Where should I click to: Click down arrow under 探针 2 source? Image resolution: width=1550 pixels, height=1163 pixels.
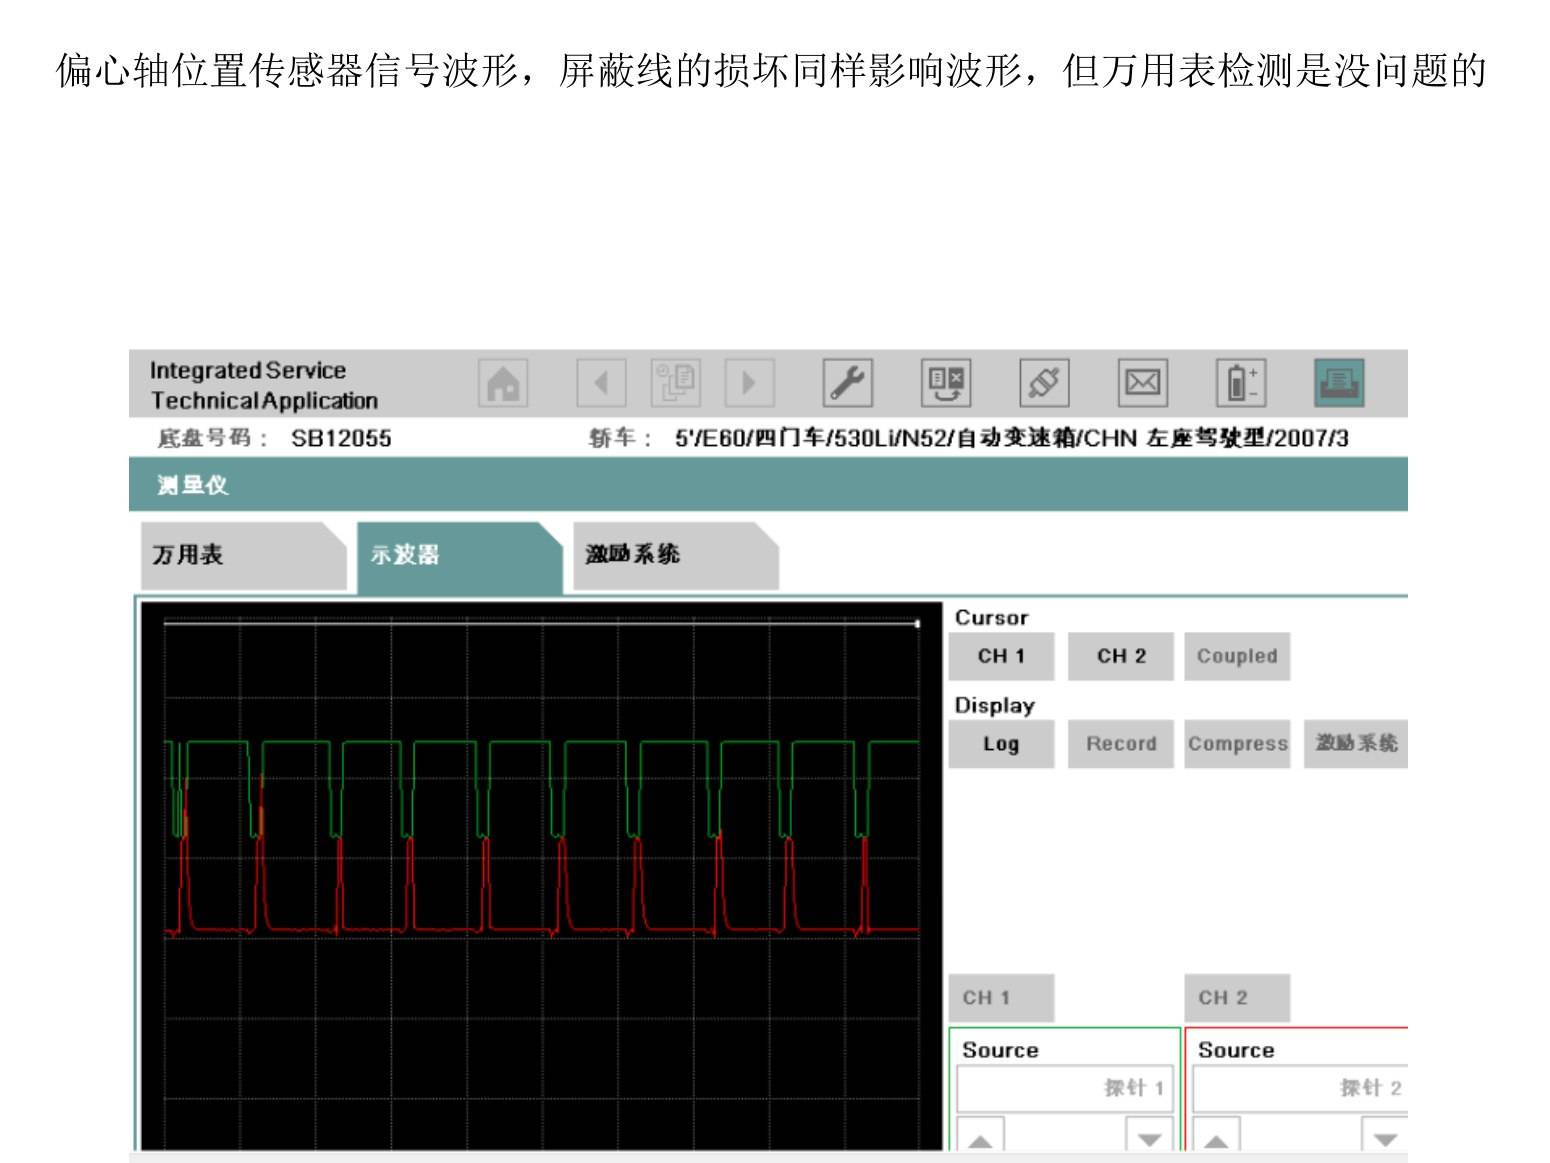(1385, 1134)
